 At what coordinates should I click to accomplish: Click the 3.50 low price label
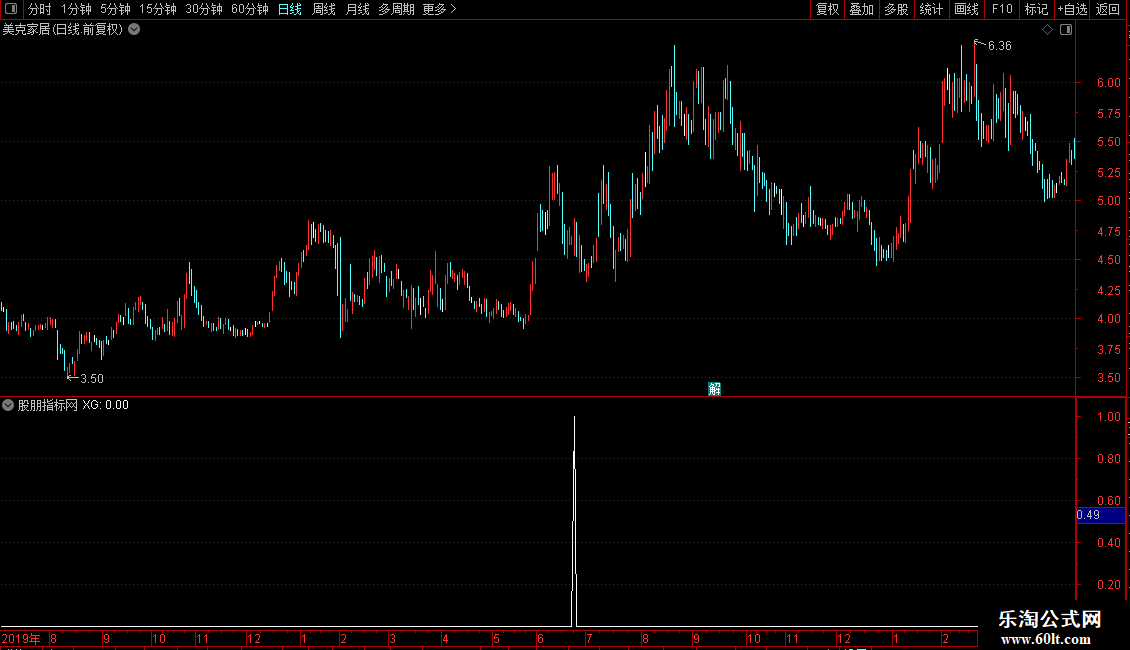92,379
